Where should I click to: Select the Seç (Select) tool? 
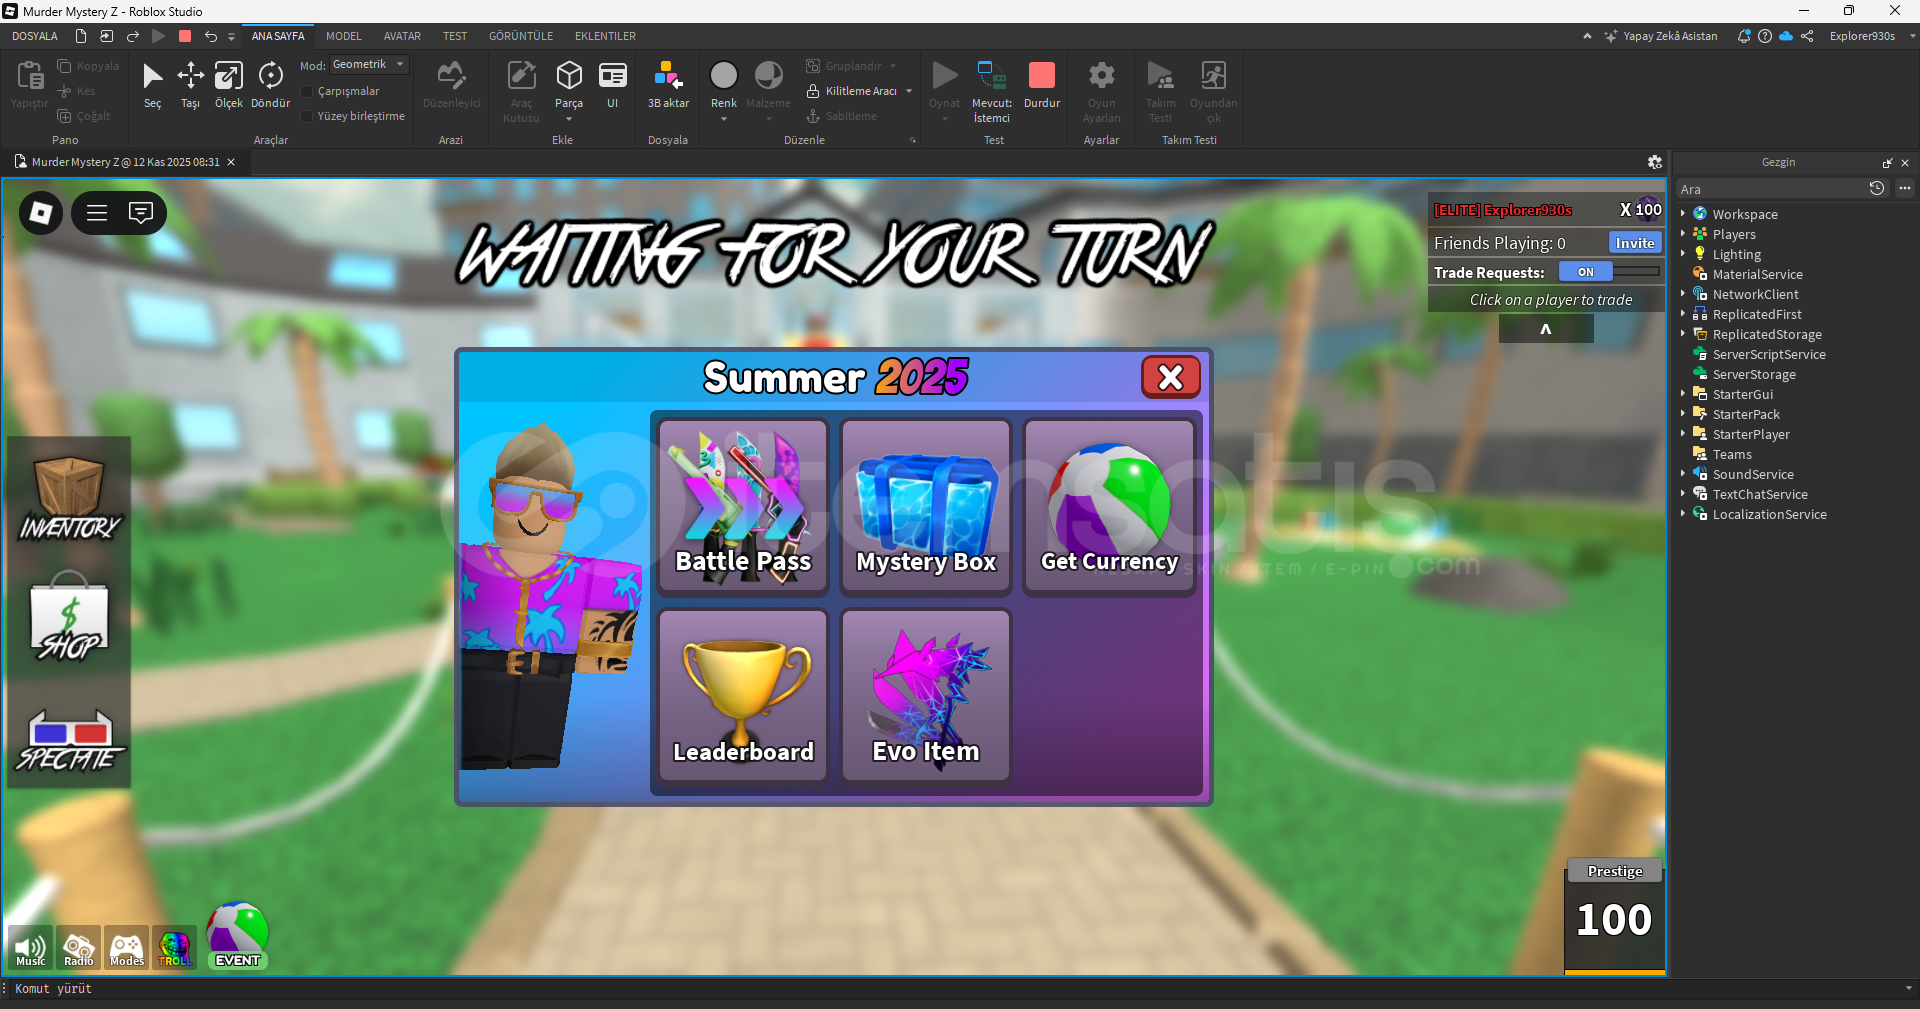pos(152,85)
